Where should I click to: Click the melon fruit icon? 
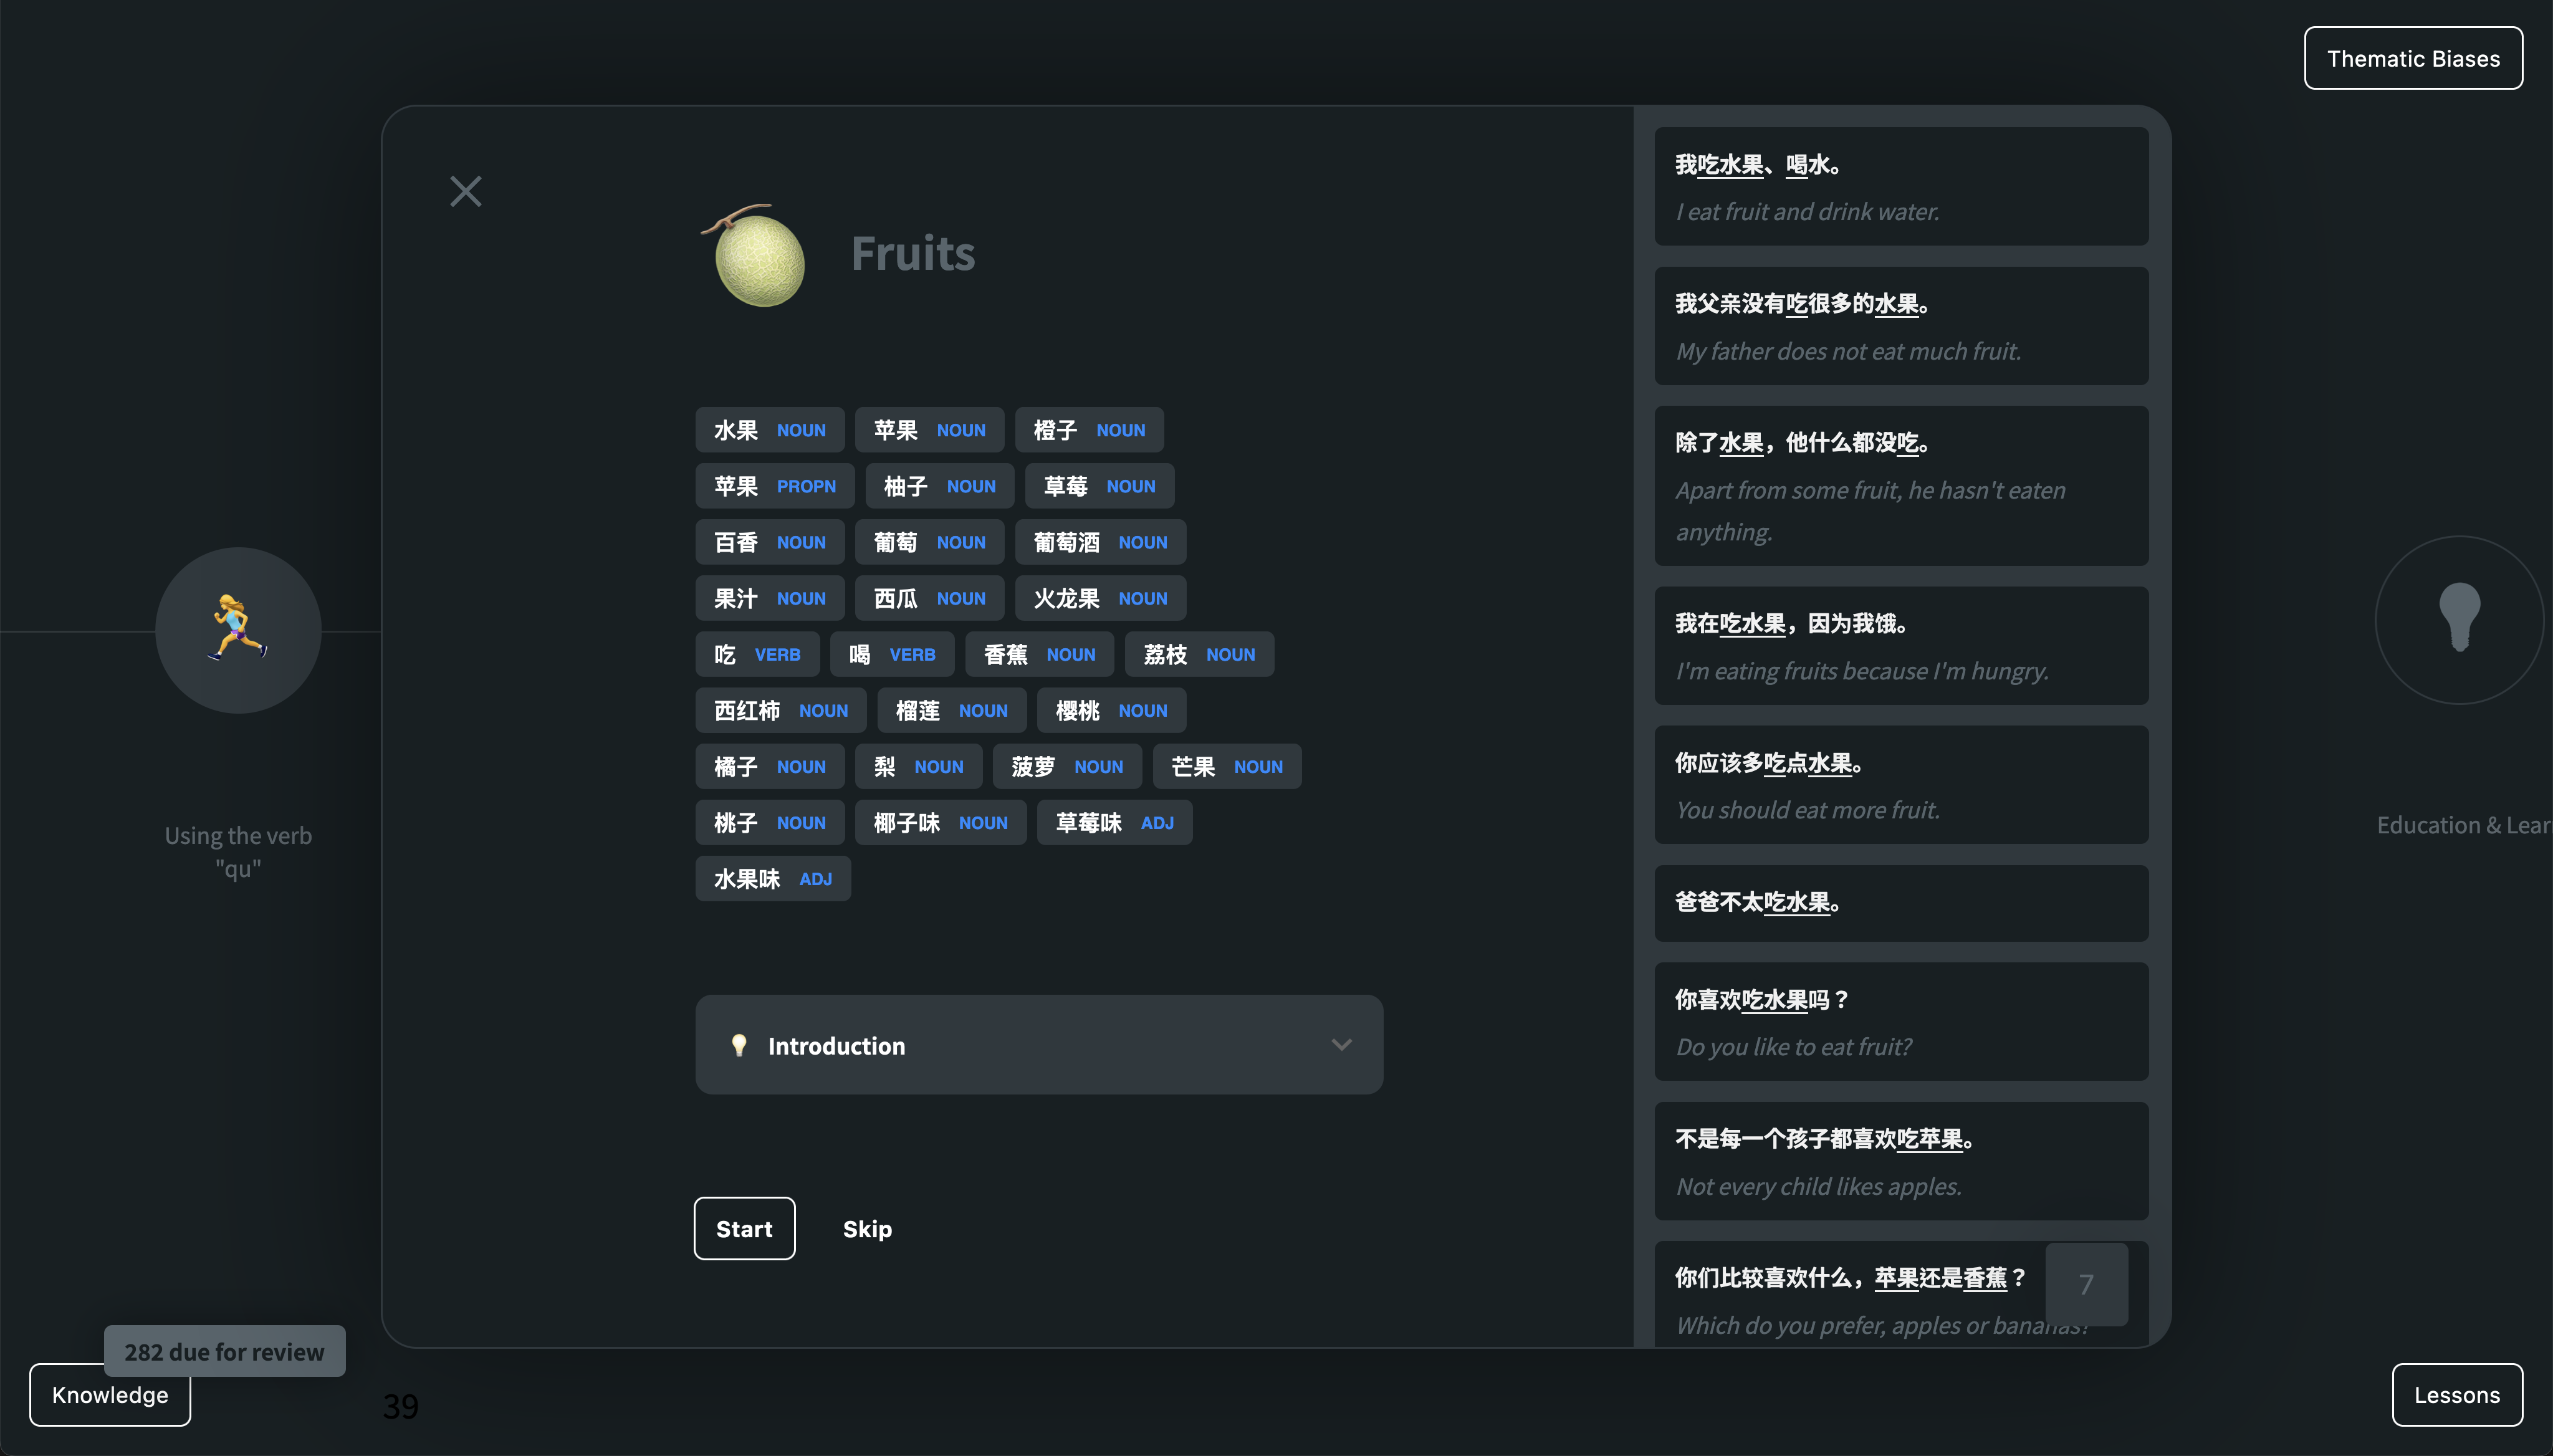pos(758,257)
